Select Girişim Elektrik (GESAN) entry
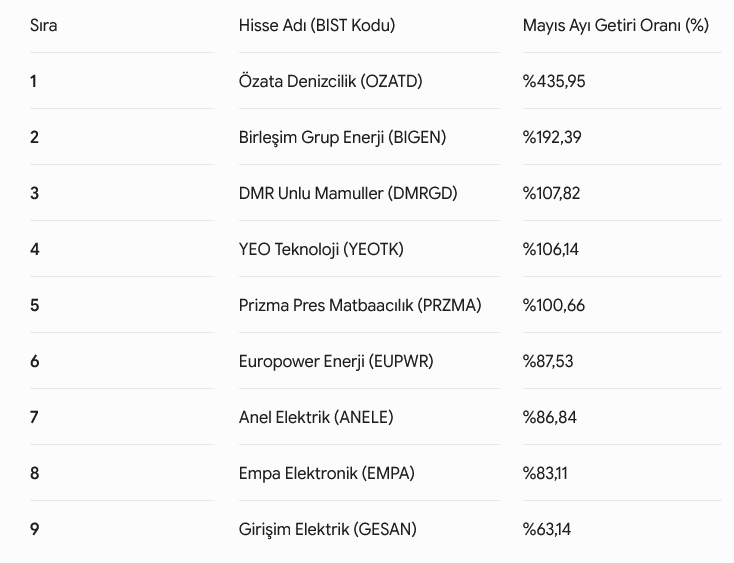The width and height of the screenshot is (734, 563). click(328, 529)
